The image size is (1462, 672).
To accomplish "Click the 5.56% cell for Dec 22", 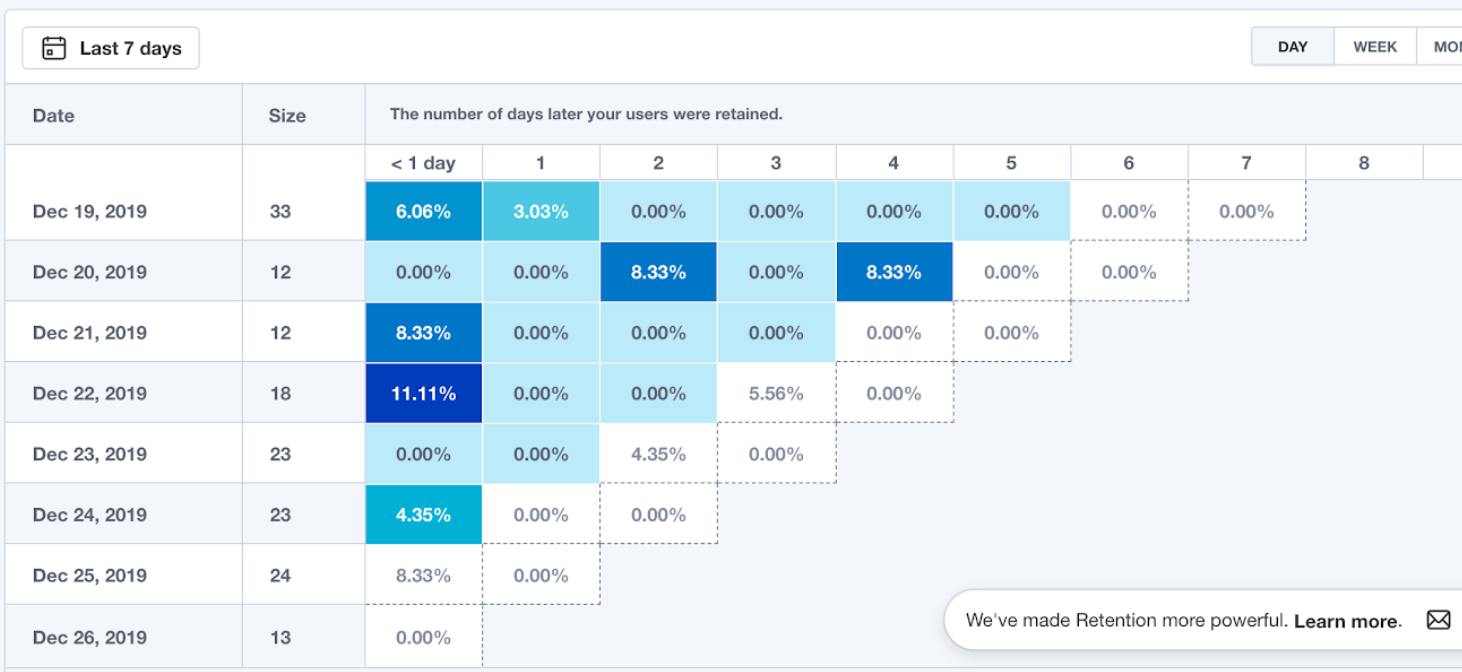I will [776, 393].
